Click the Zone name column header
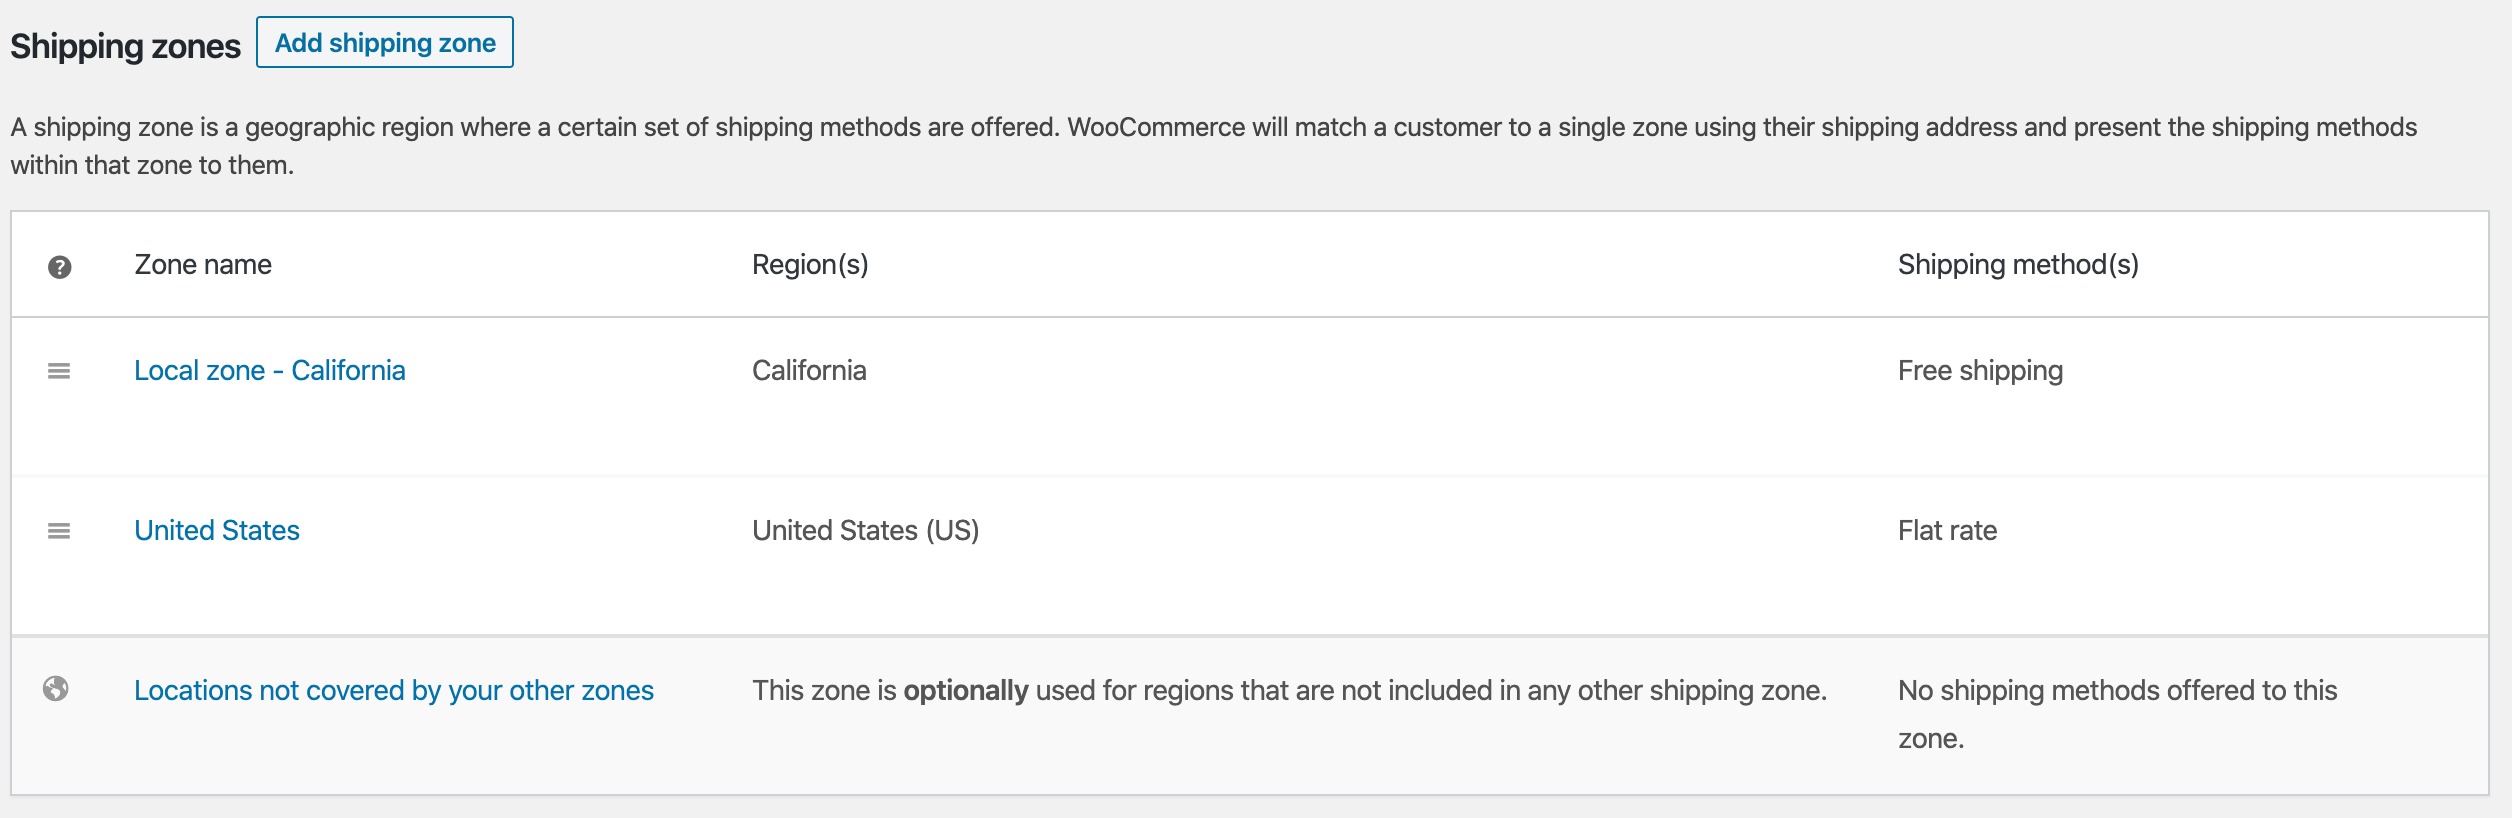 pos(203,265)
